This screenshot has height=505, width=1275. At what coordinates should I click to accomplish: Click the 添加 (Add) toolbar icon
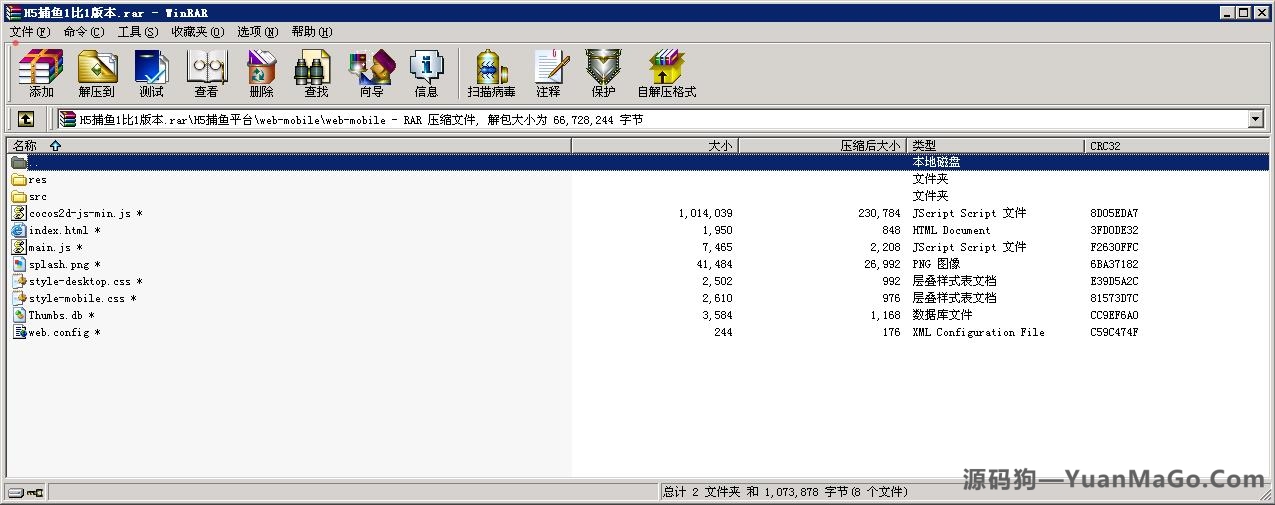41,73
